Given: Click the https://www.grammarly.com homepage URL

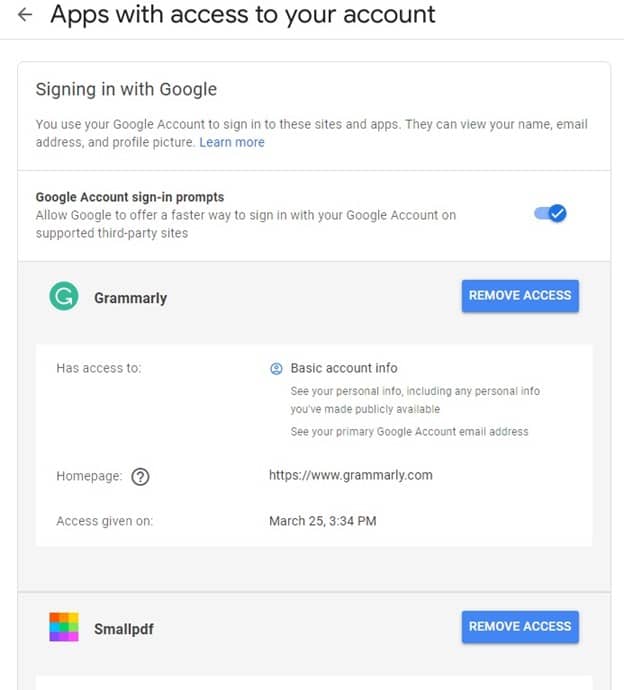Looking at the screenshot, I should pos(351,475).
